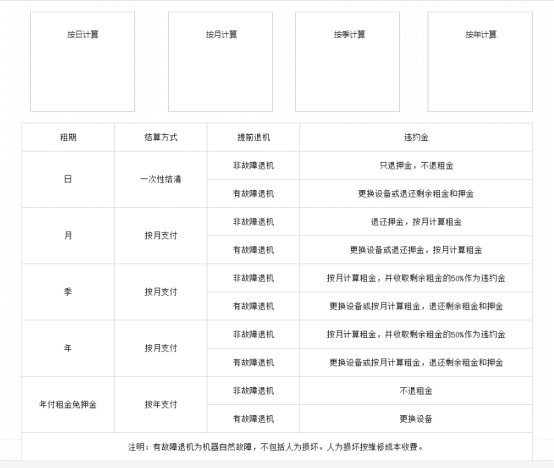Click the 更换设备 penalty cell
Viewport: 554px width, 468px height.
[x=416, y=419]
